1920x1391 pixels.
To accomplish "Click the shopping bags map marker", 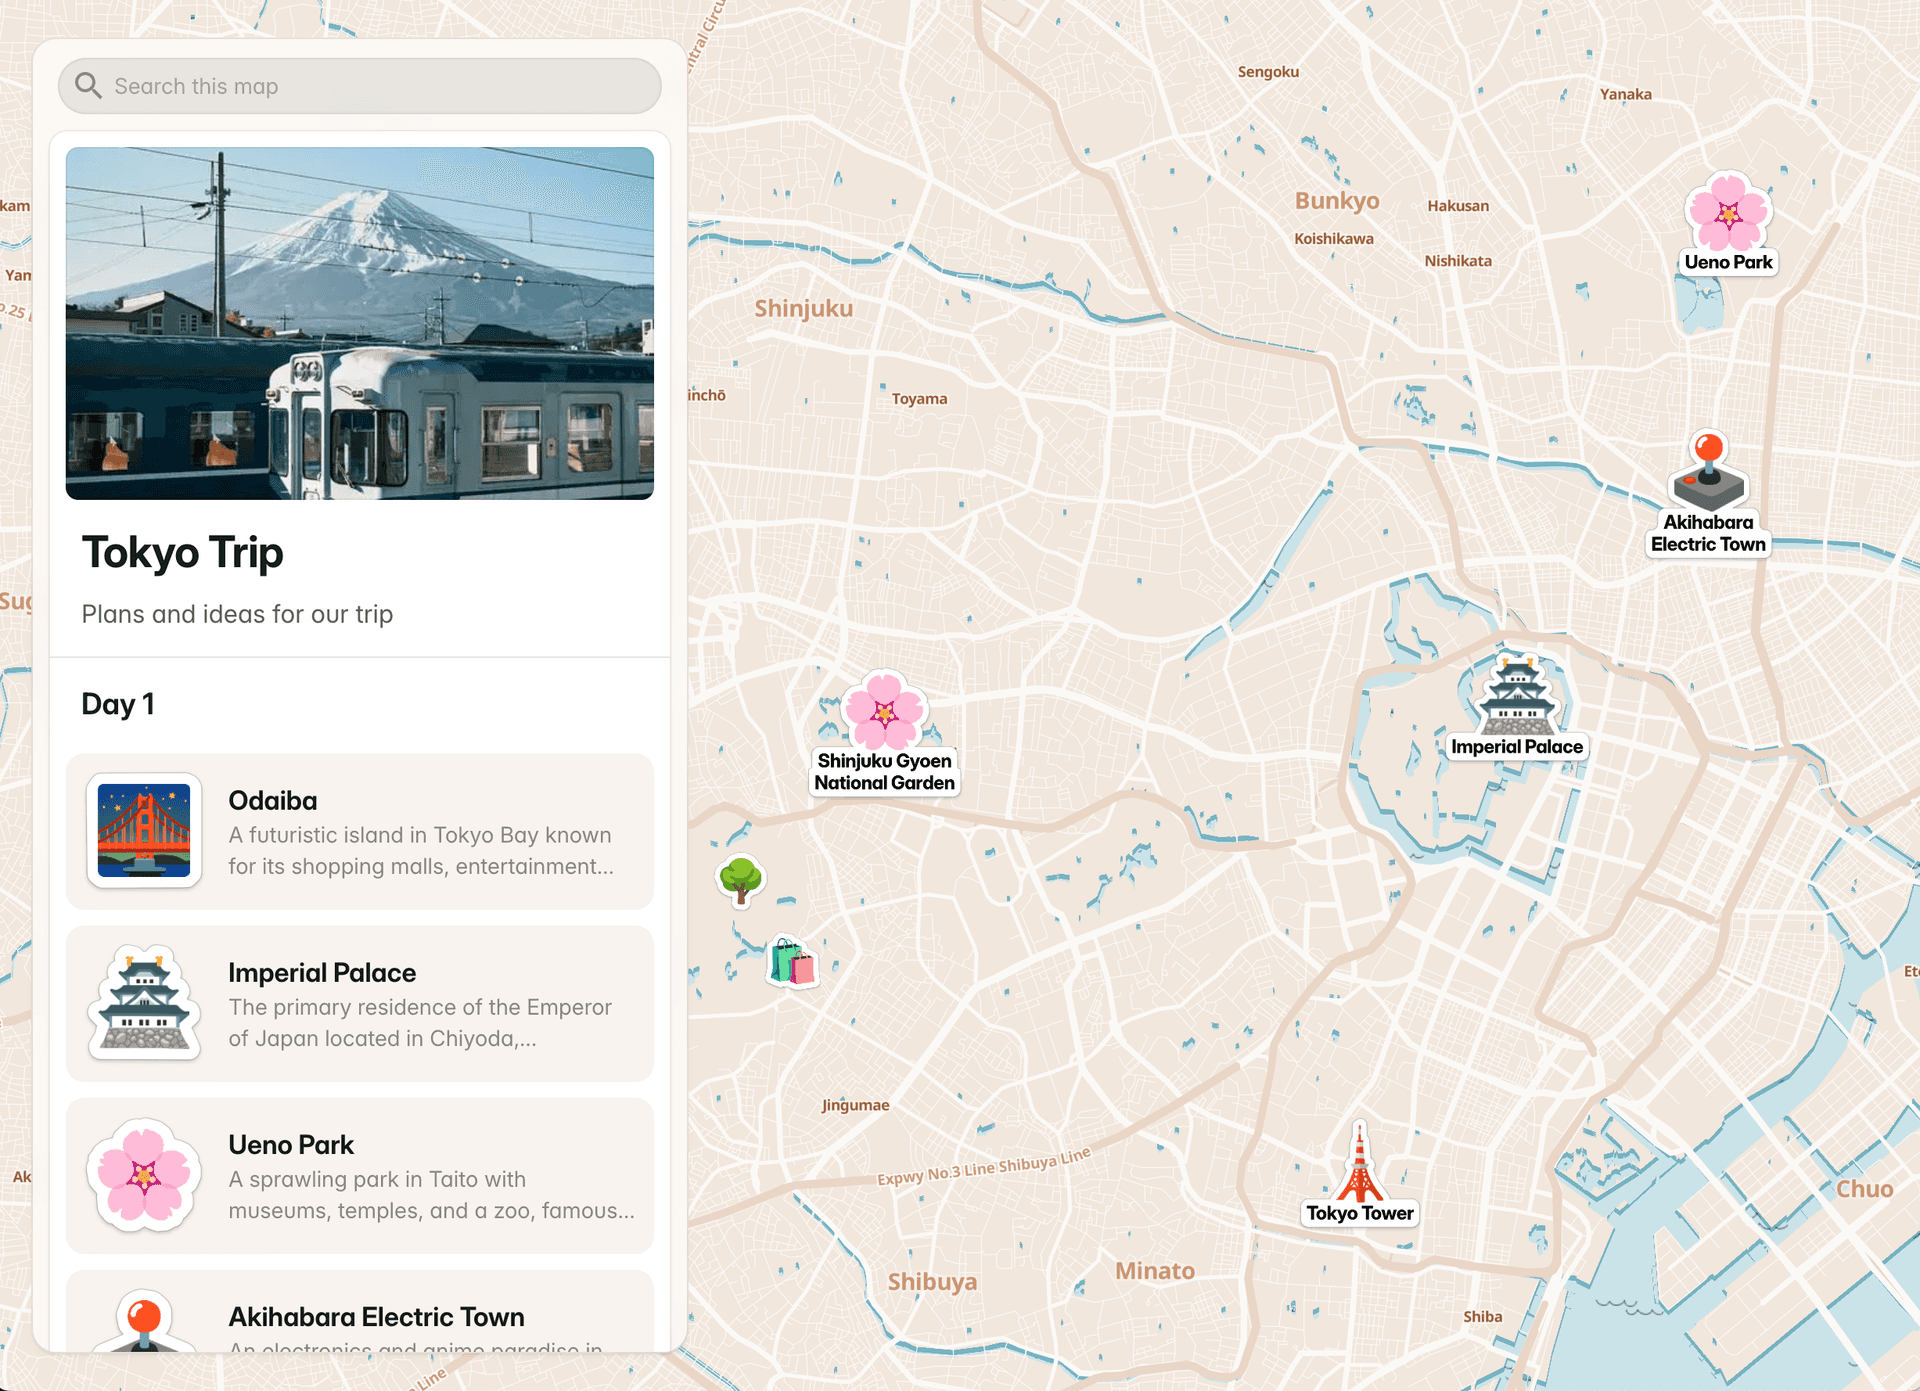I will coord(792,962).
